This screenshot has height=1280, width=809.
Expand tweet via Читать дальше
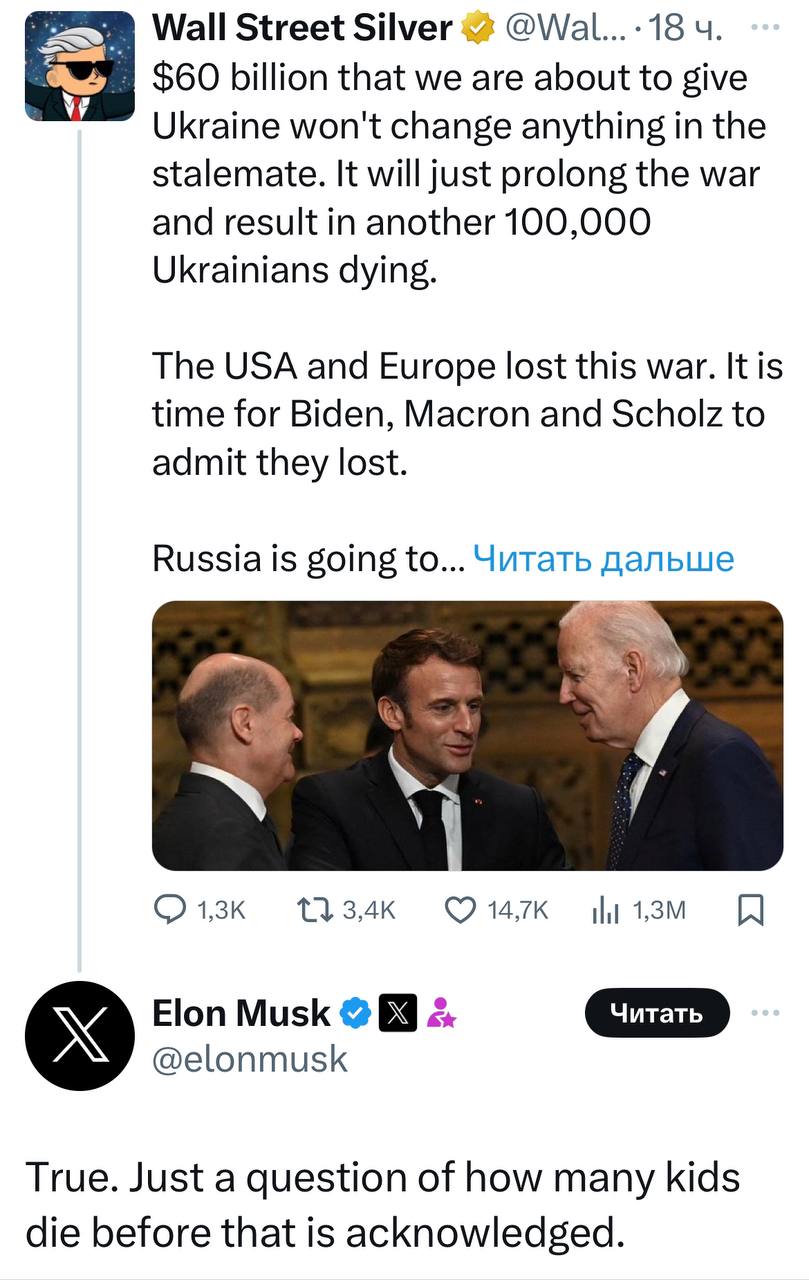pos(603,558)
